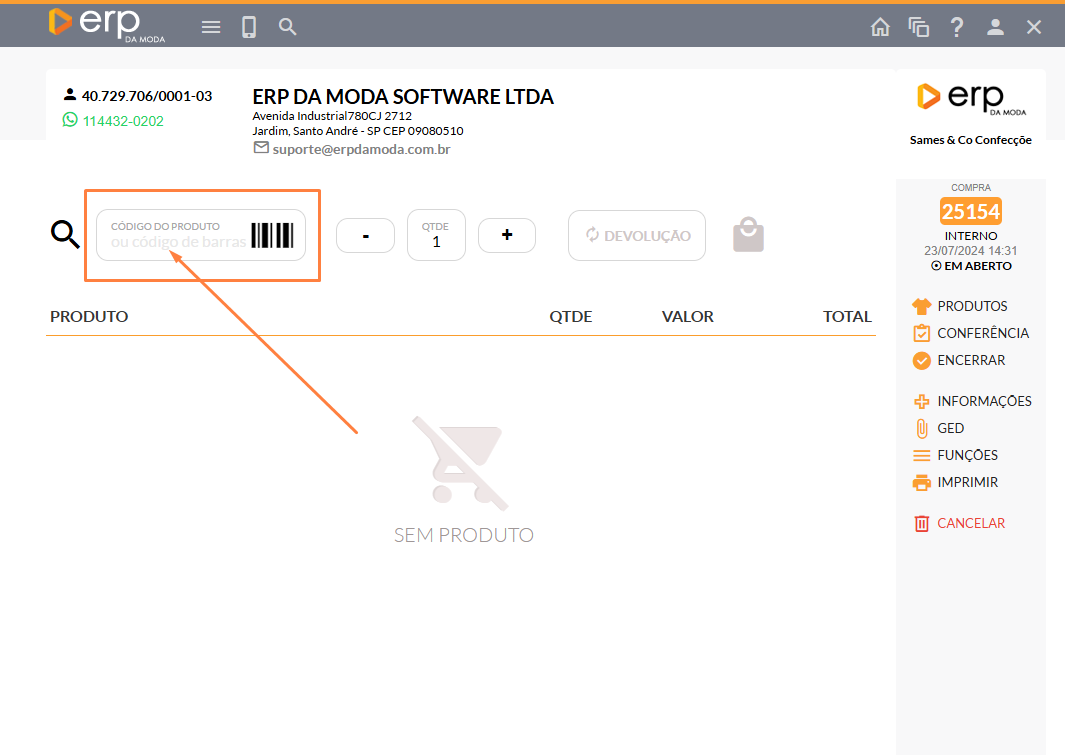Open the Funções menu

(x=966, y=455)
